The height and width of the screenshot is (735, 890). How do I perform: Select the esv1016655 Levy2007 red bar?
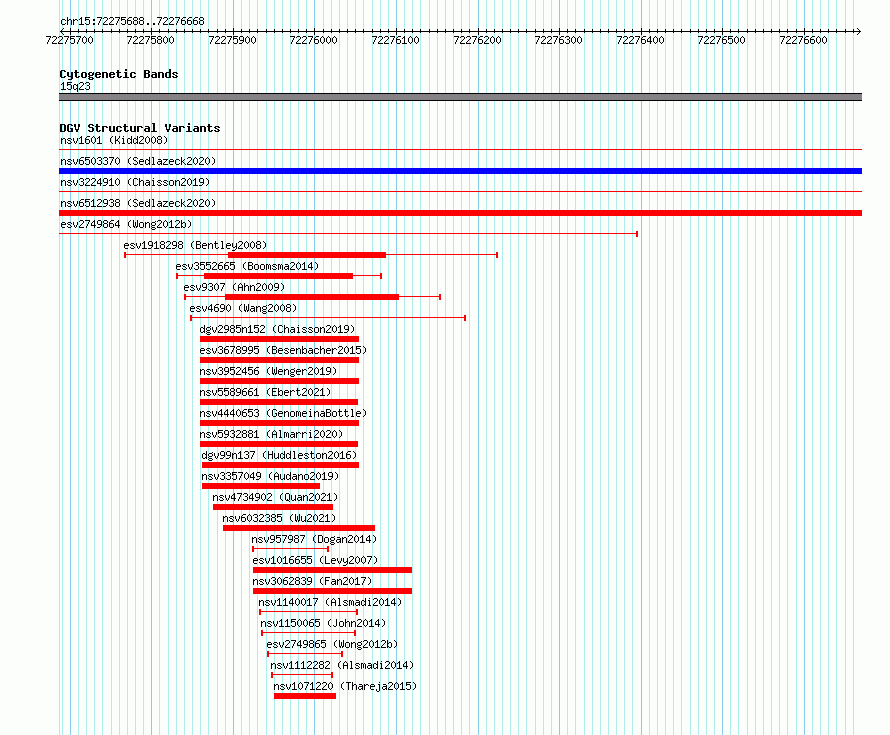click(333, 570)
